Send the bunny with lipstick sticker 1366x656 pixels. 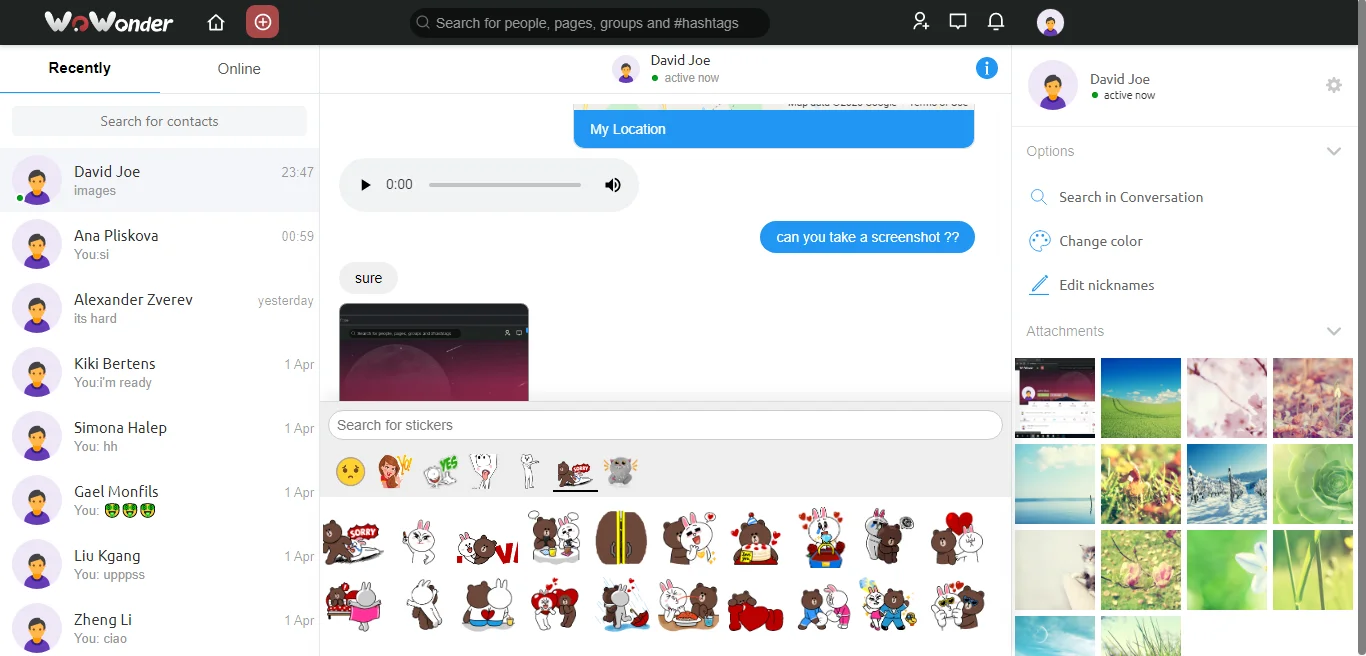[x=420, y=540]
